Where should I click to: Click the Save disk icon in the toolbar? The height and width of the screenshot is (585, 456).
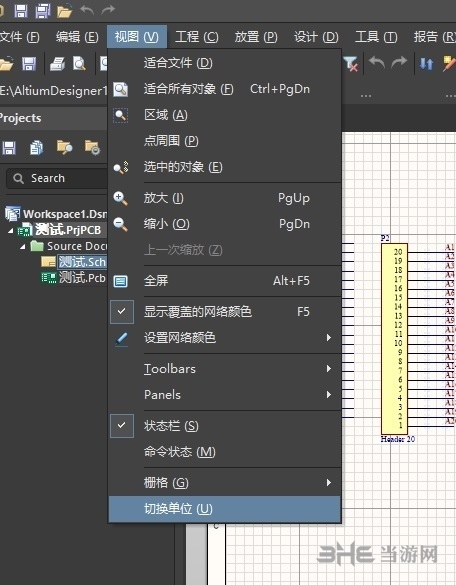[29, 64]
